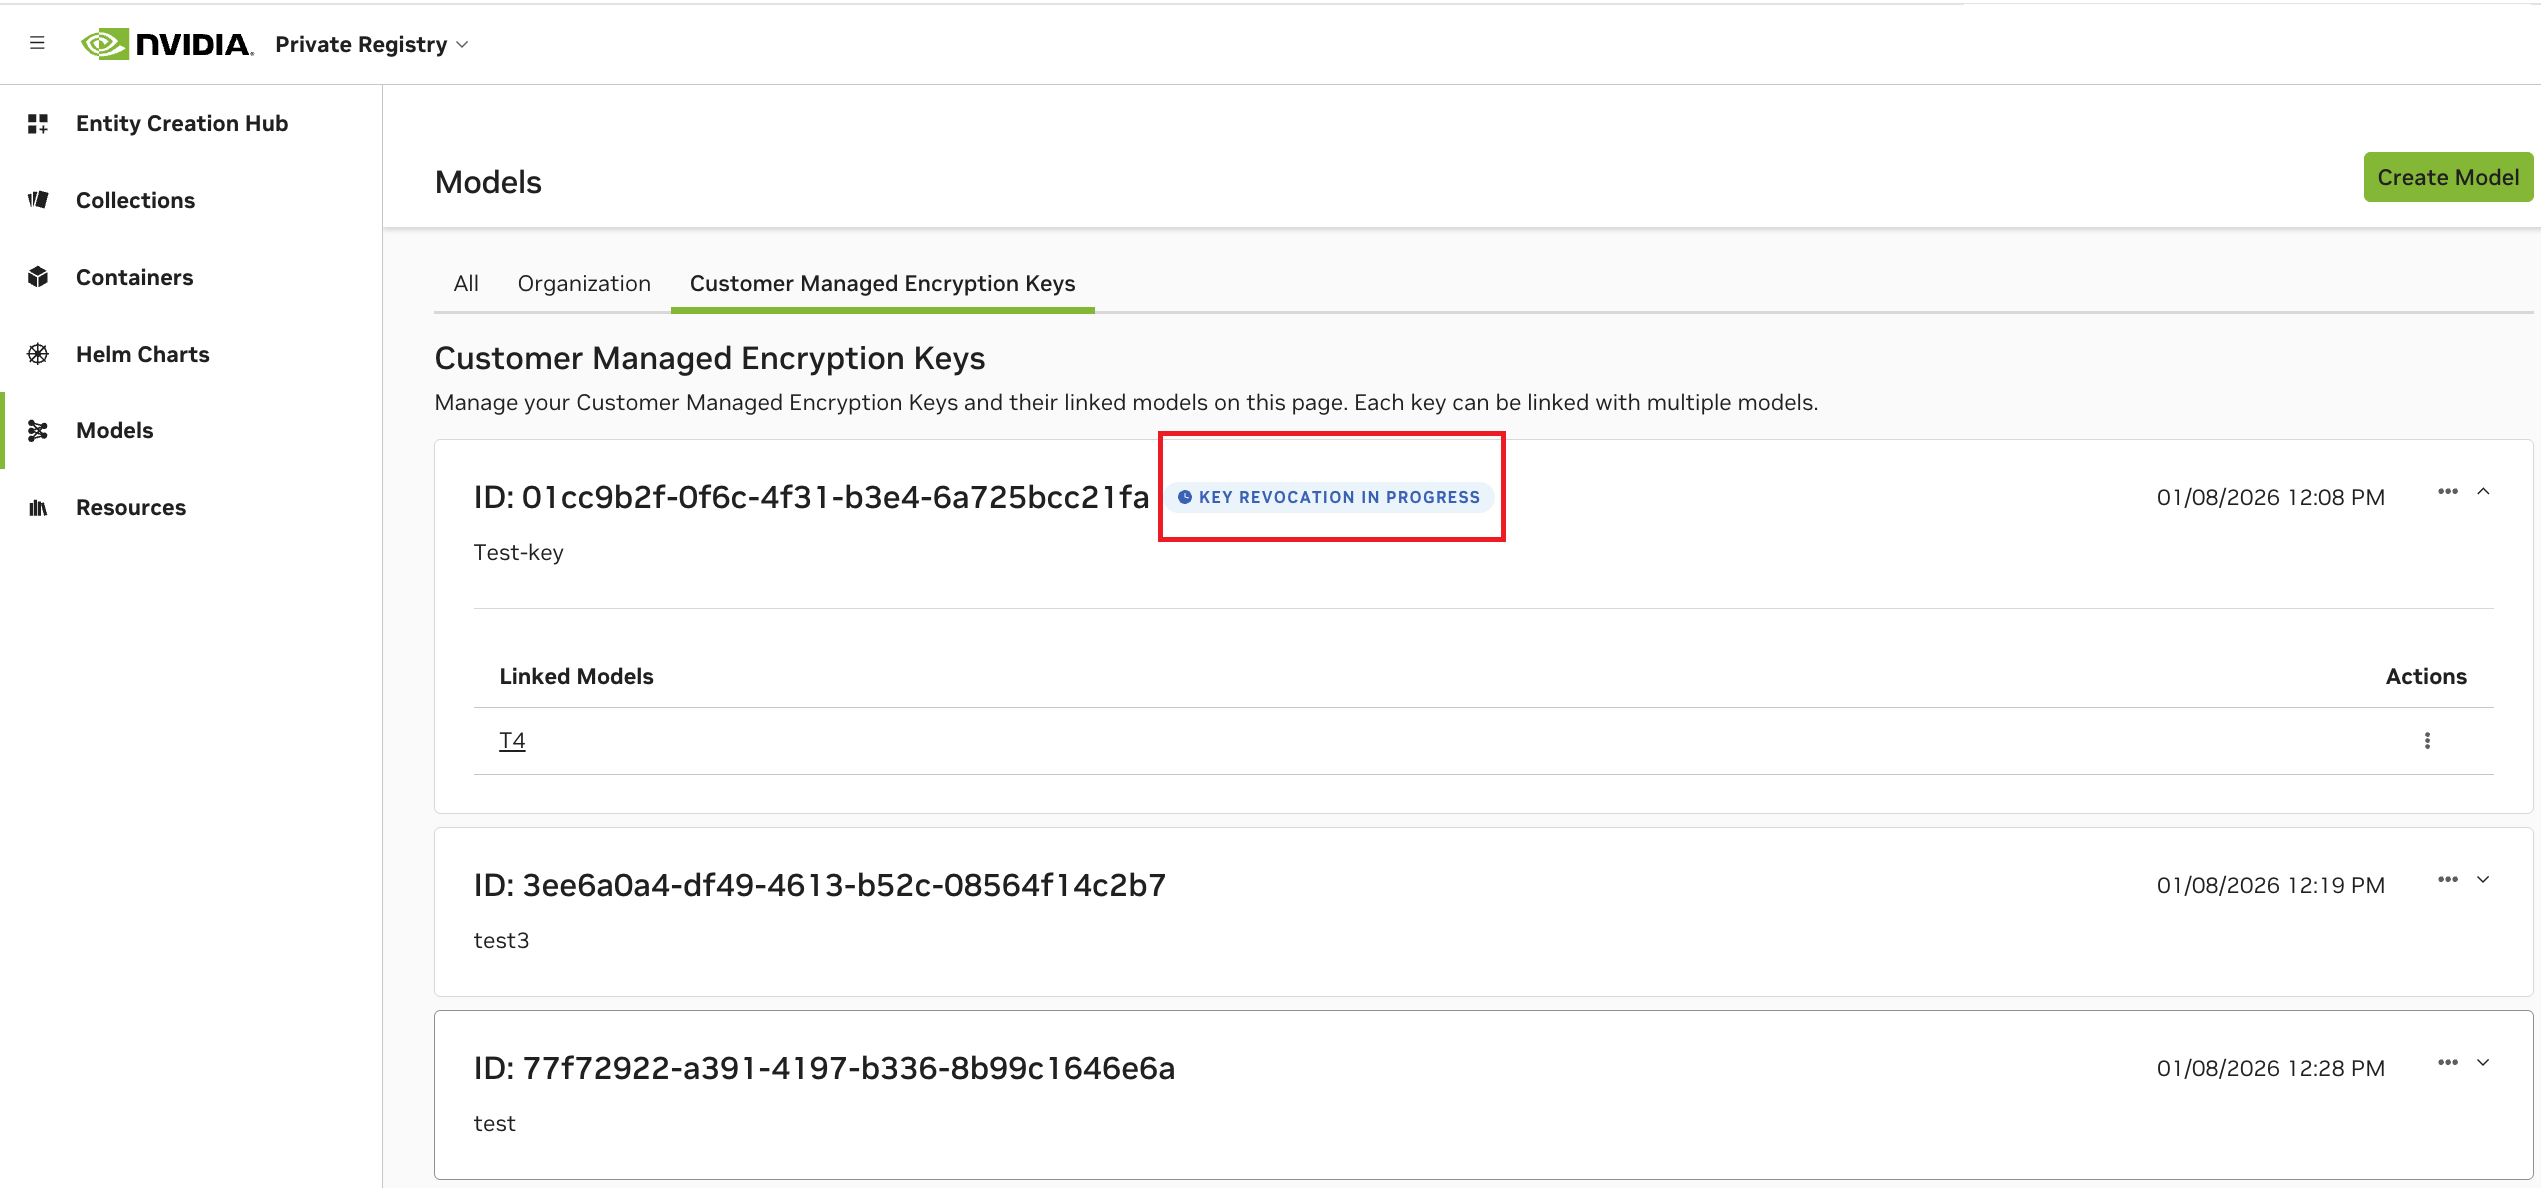This screenshot has width=2541, height=1188.
Task: Open the Private Registry dropdown
Action: click(371, 44)
